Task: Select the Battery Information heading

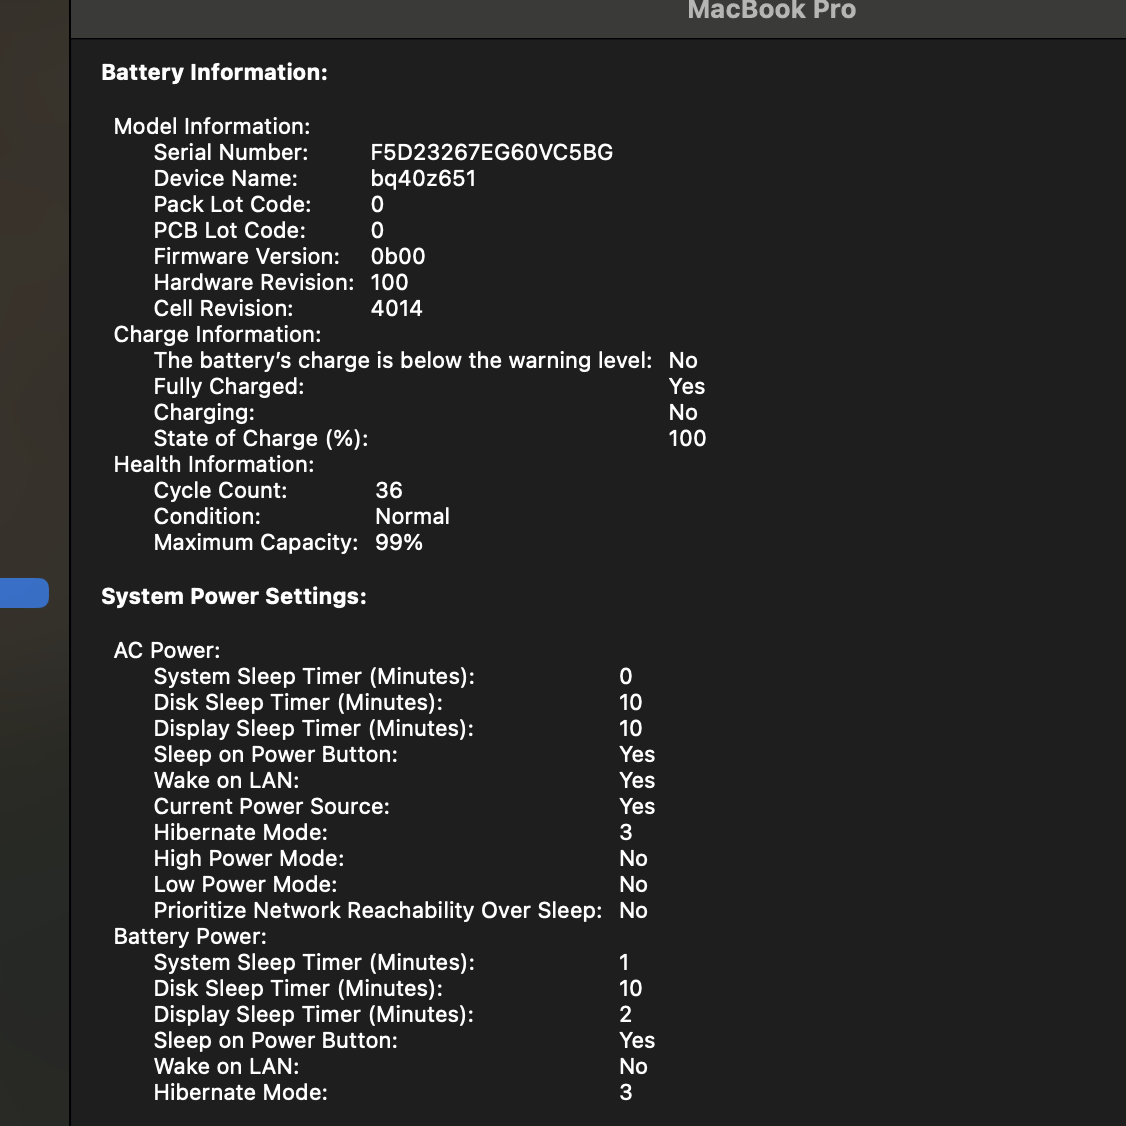Action: [x=214, y=72]
